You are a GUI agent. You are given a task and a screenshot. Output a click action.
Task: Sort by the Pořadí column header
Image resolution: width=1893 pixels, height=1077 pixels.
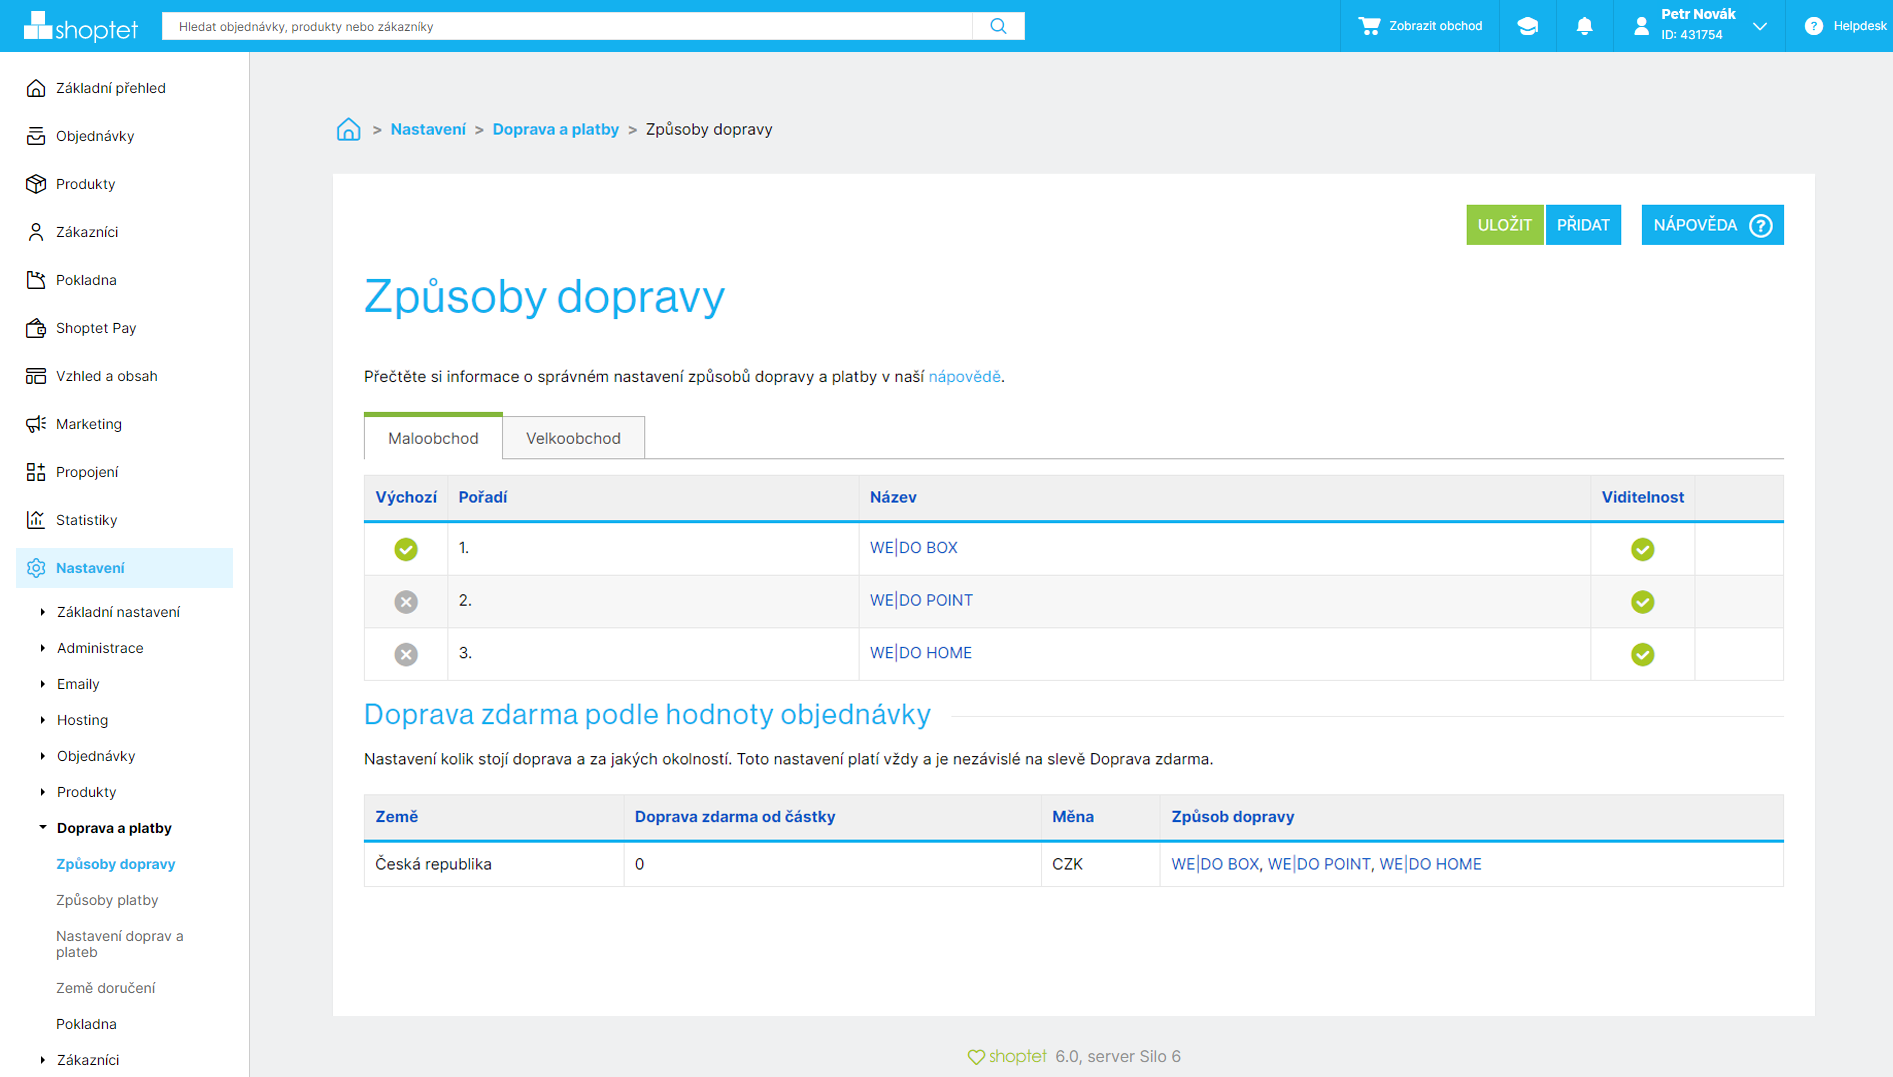click(x=483, y=497)
